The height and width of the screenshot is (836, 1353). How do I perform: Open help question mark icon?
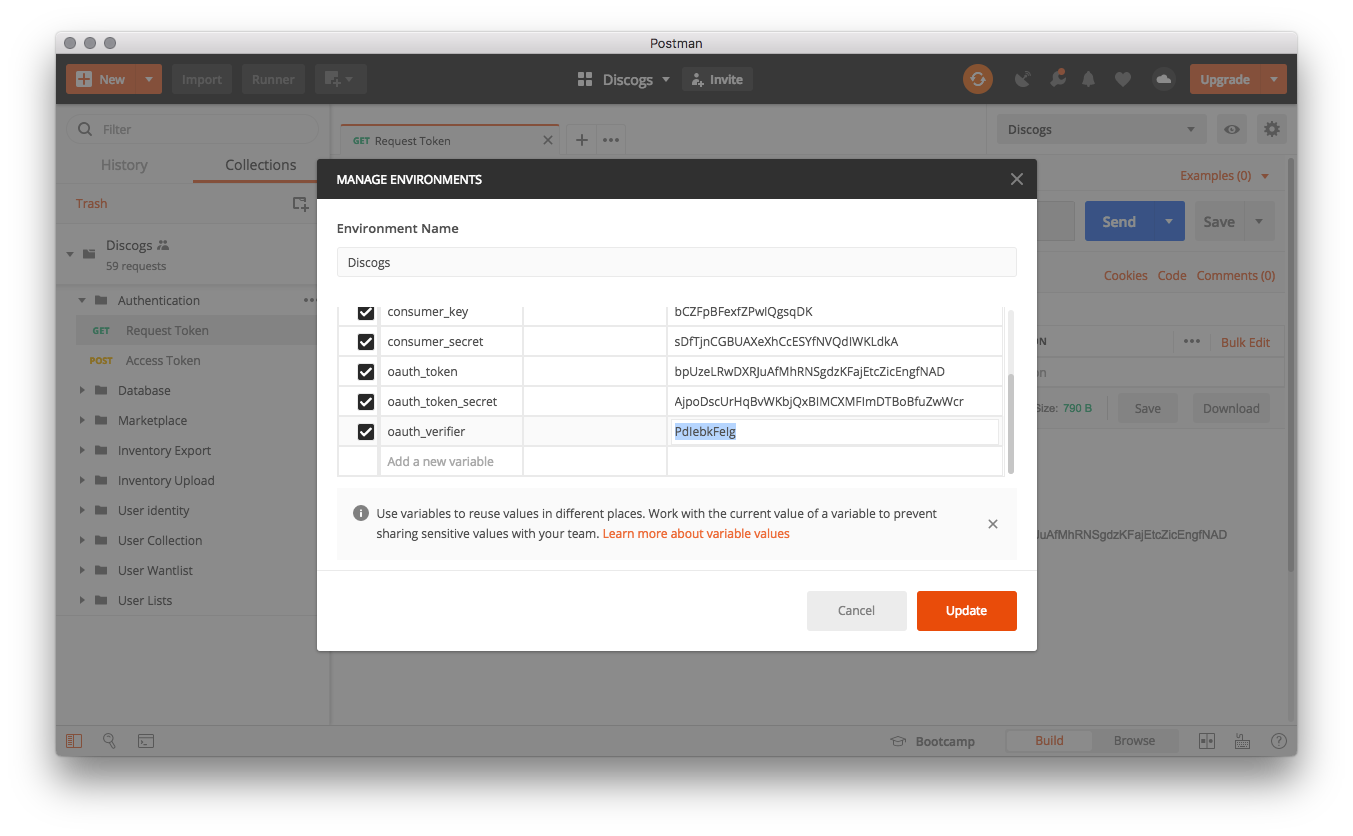(x=1278, y=741)
